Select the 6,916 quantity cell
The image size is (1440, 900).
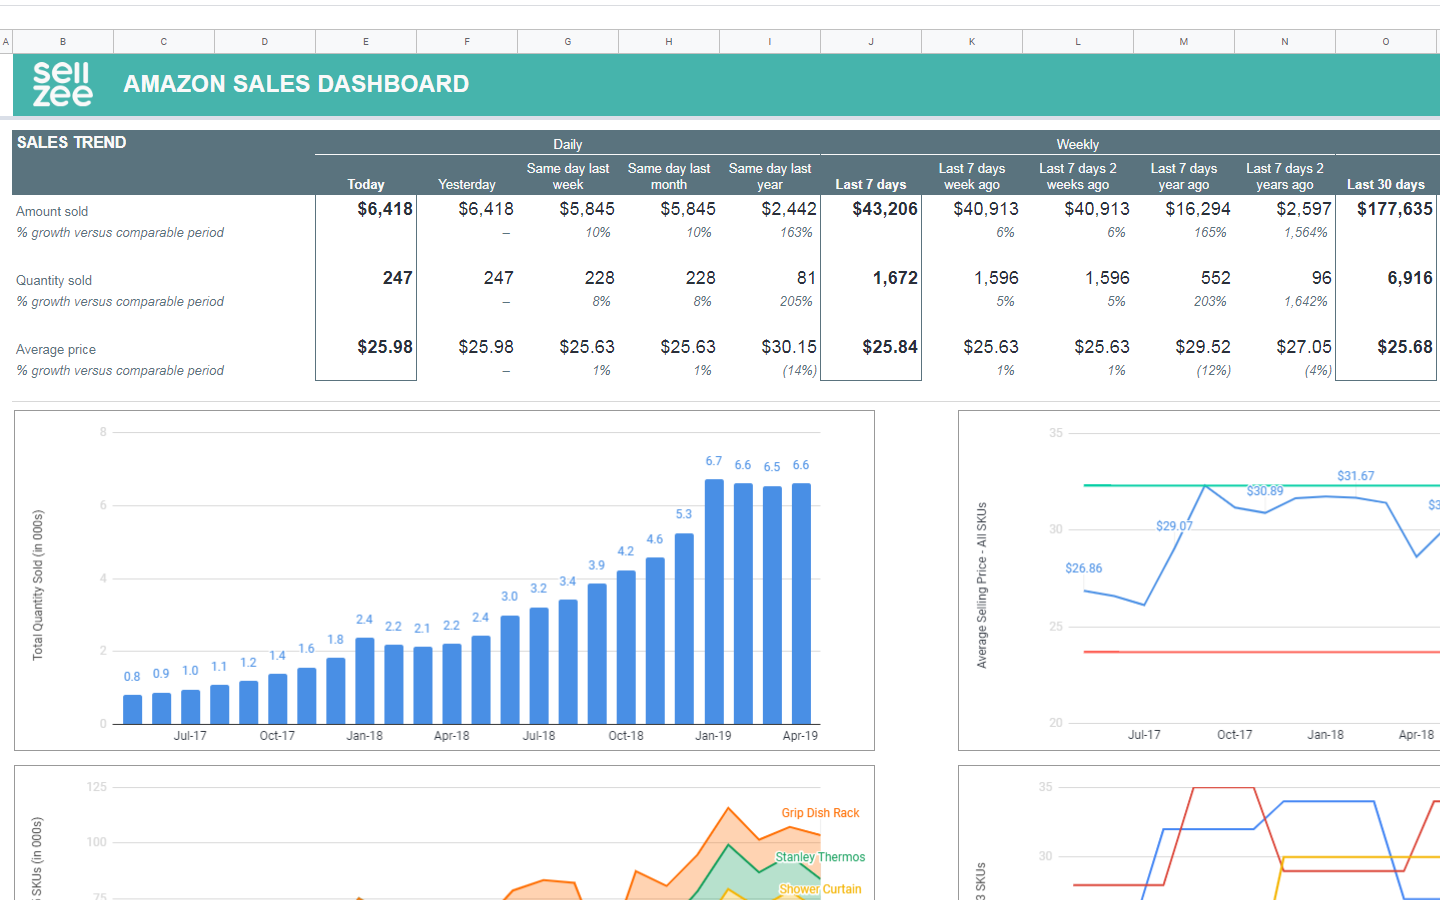(1410, 278)
